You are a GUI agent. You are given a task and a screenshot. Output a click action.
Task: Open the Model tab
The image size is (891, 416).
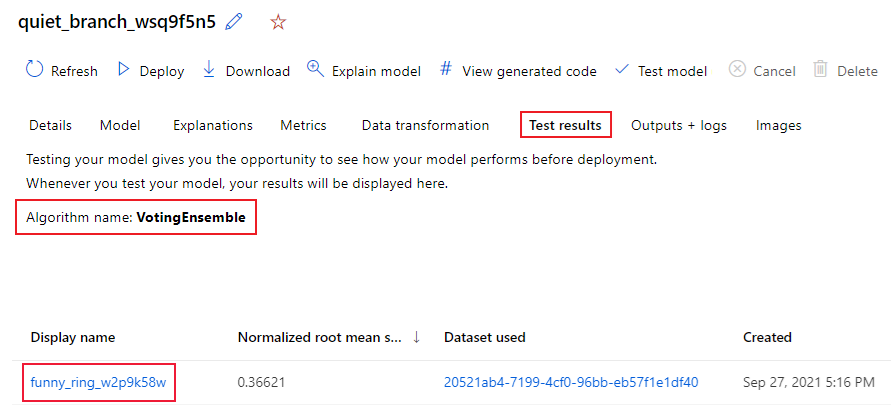click(120, 125)
